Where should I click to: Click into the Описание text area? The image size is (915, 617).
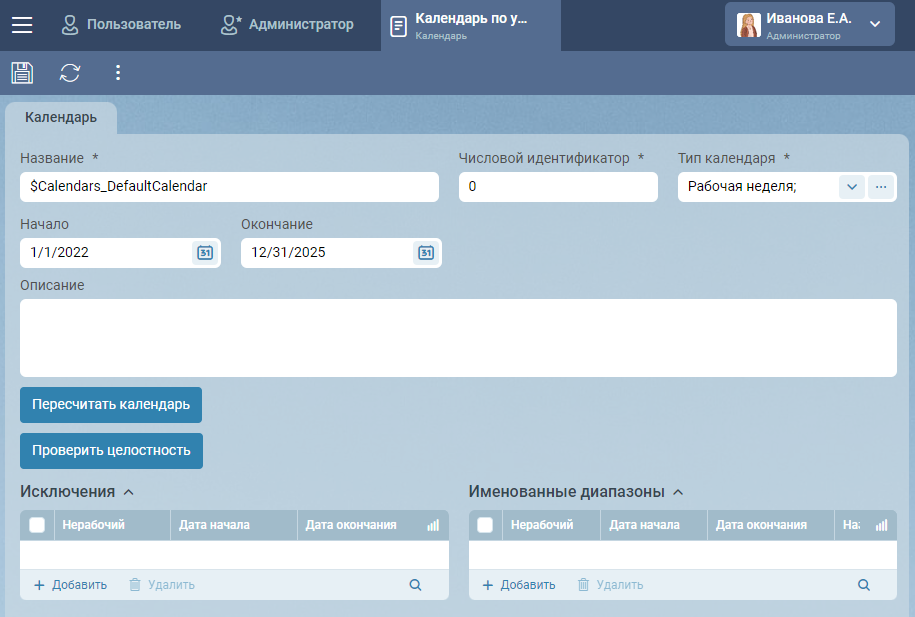(458, 338)
